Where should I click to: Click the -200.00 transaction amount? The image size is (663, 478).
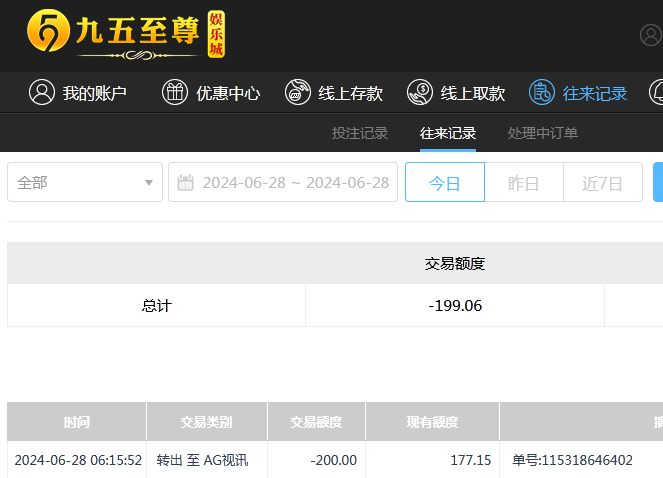click(x=334, y=460)
